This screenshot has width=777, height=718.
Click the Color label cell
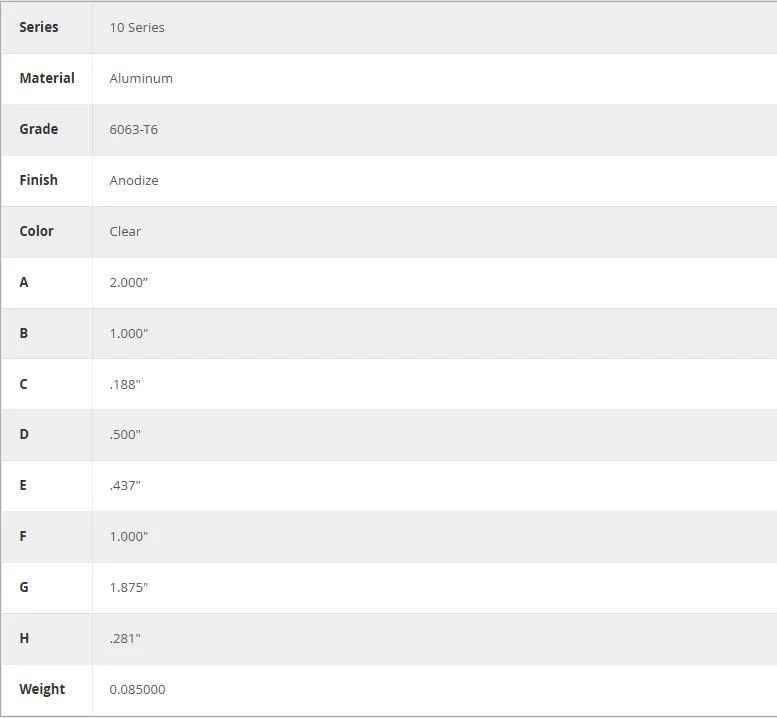[47, 231]
